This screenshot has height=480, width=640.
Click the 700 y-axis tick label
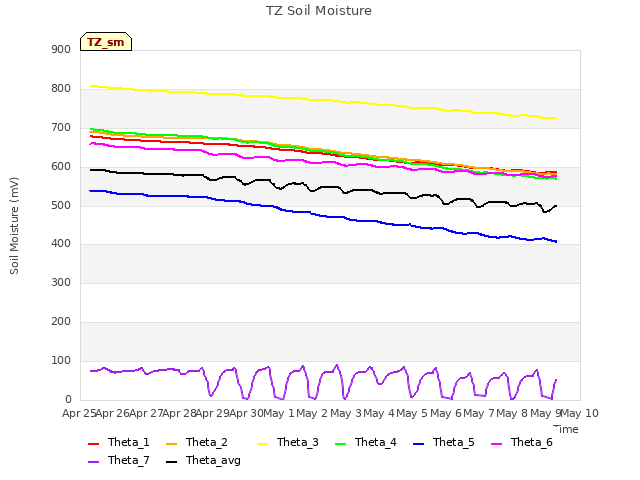click(61, 128)
